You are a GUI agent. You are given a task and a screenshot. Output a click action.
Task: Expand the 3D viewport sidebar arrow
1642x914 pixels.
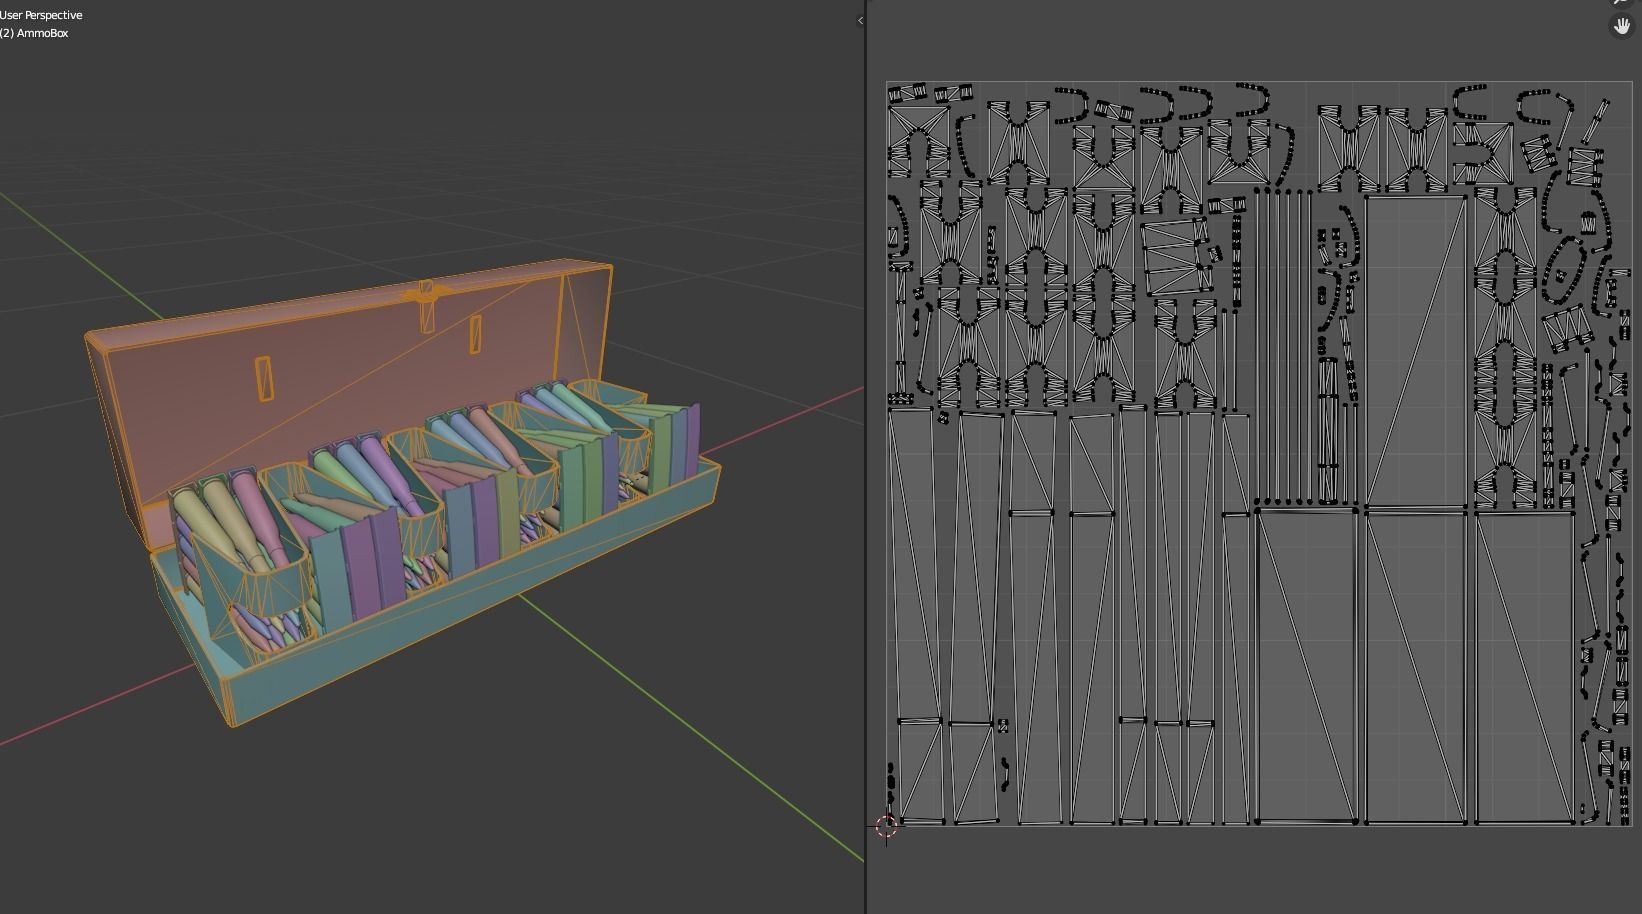(x=860, y=20)
